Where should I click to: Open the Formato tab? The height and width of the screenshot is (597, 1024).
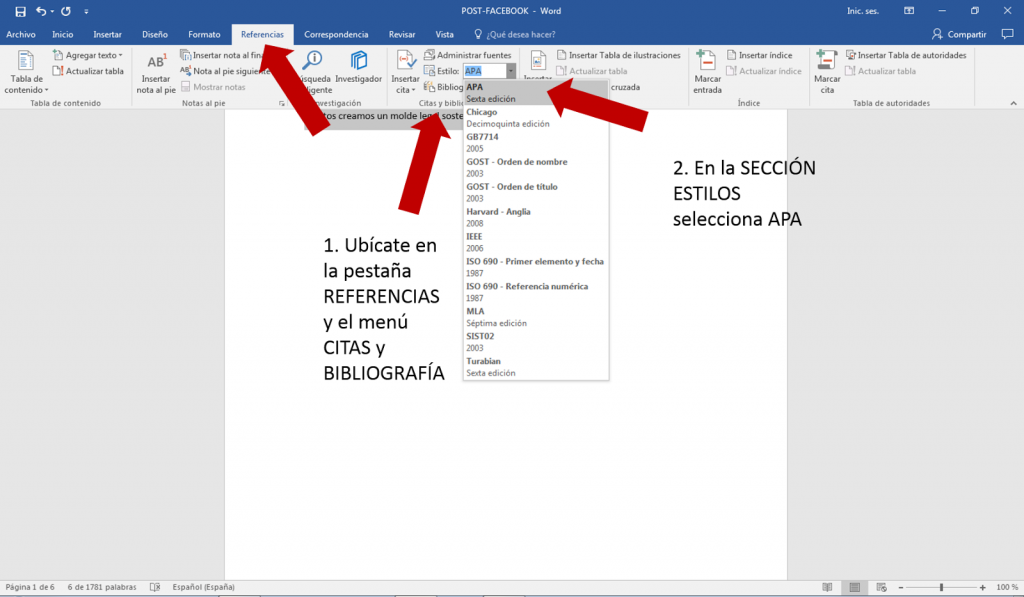[204, 35]
